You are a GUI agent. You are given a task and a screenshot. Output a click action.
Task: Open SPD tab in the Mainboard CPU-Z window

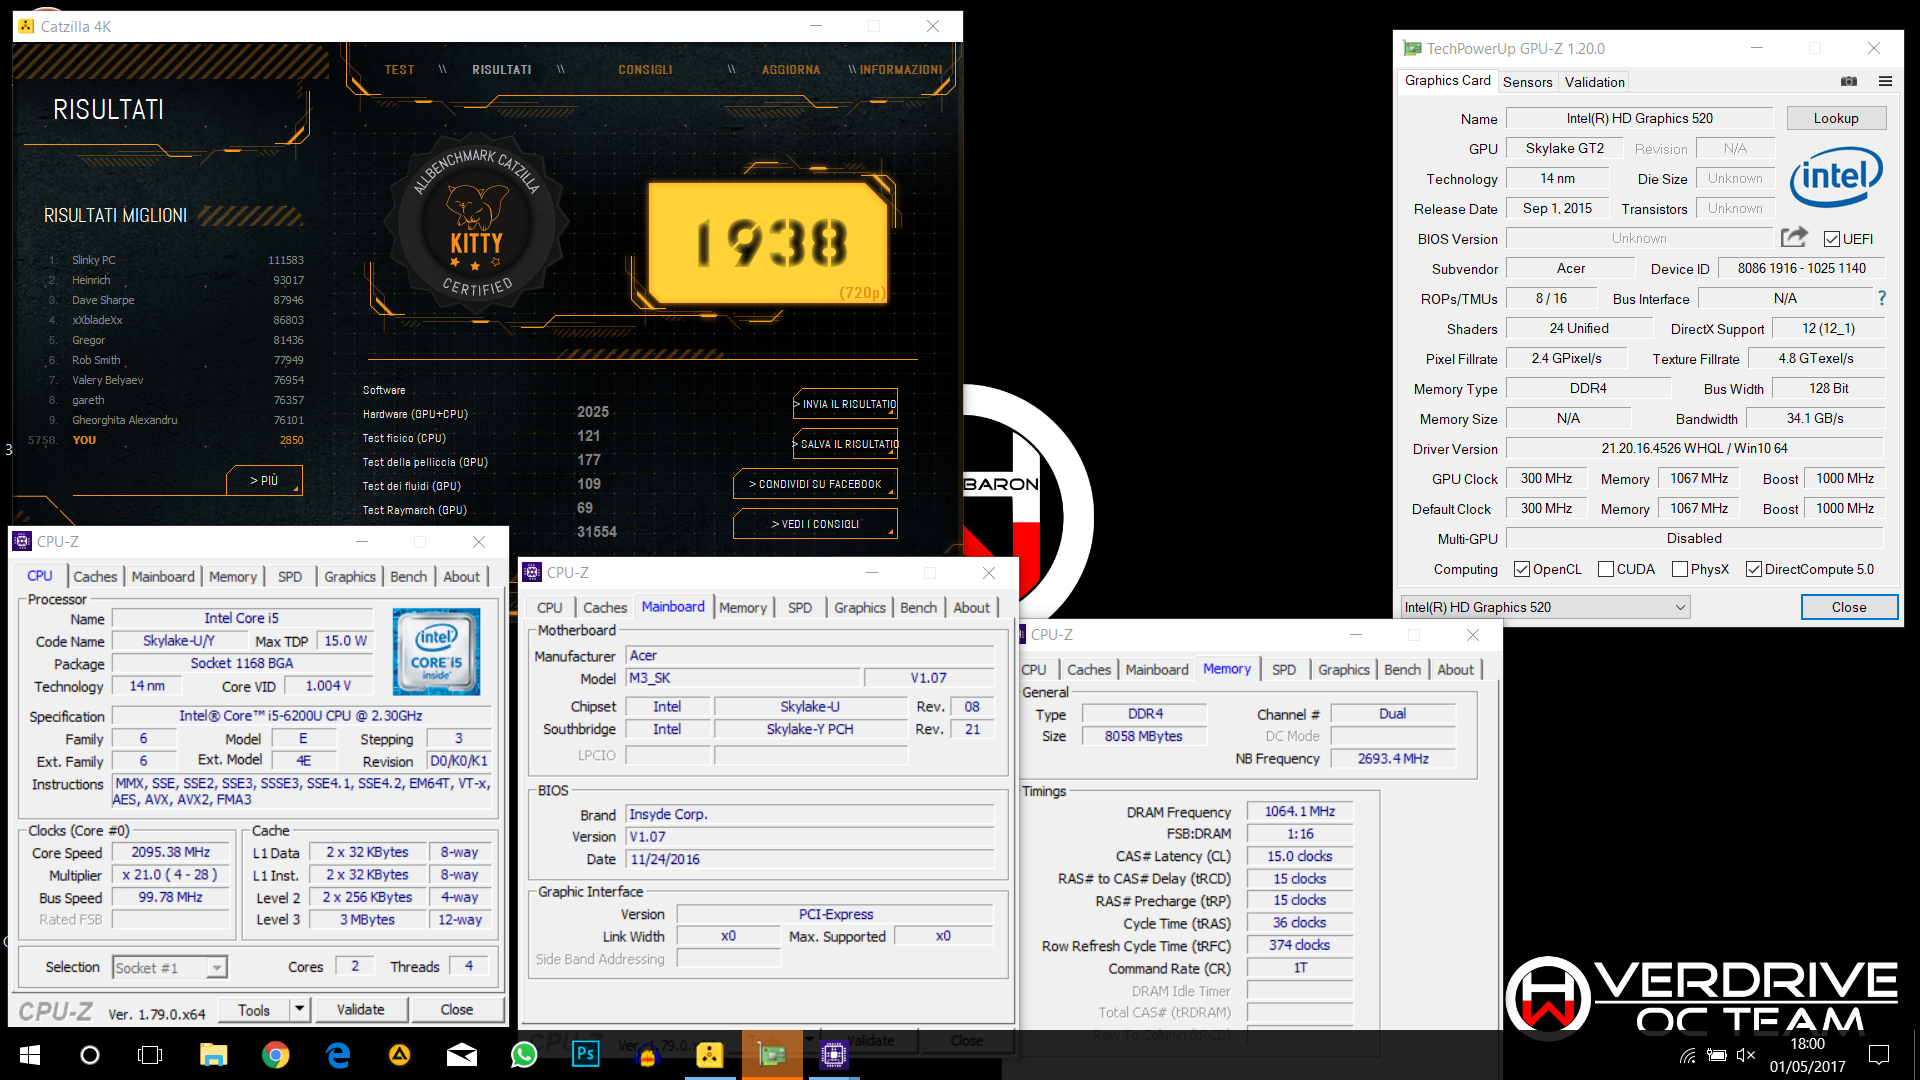pos(800,607)
